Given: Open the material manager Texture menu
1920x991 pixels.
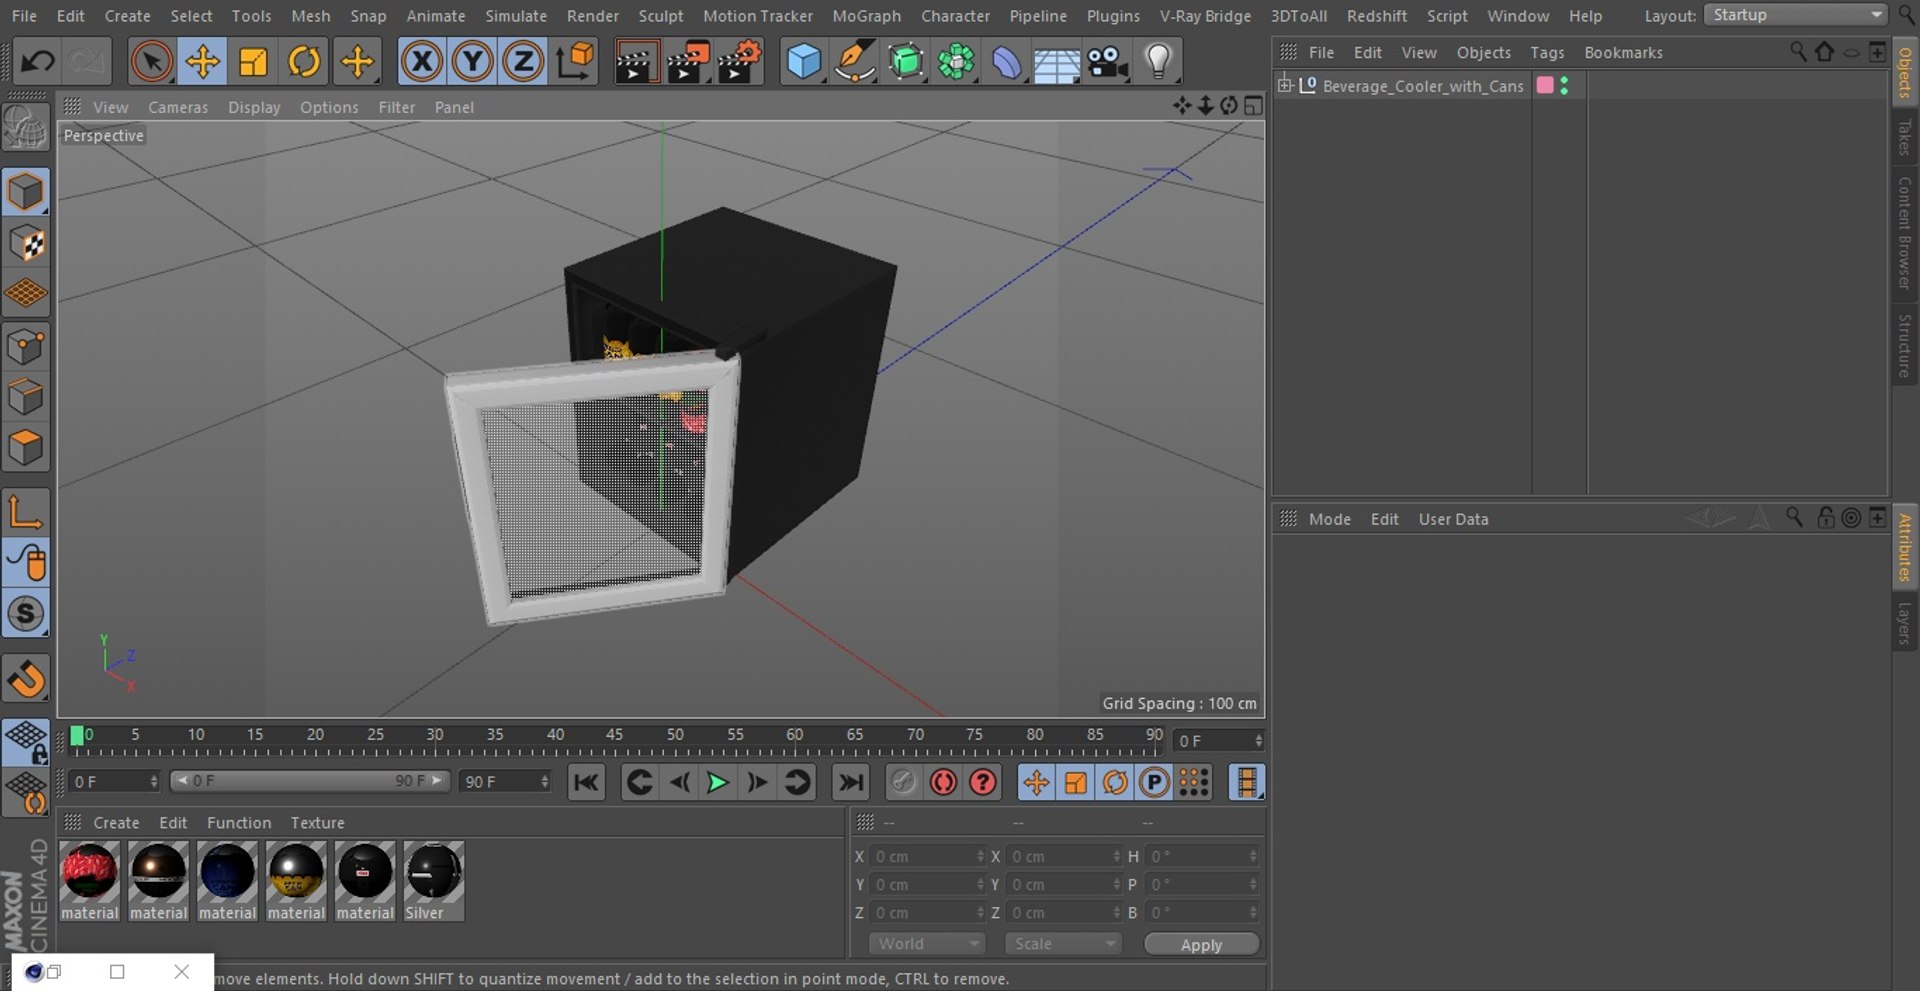Looking at the screenshot, I should pyautogui.click(x=317, y=822).
